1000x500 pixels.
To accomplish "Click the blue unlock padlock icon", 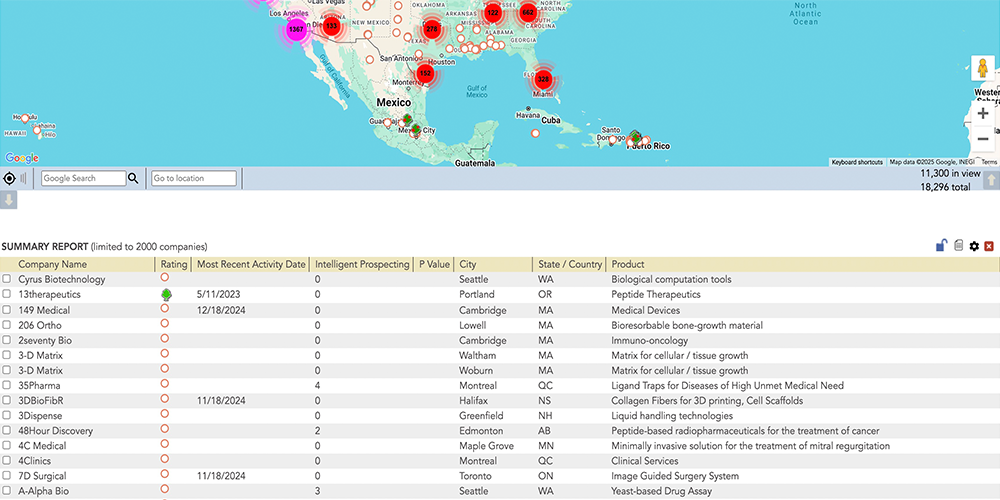I will (x=941, y=246).
